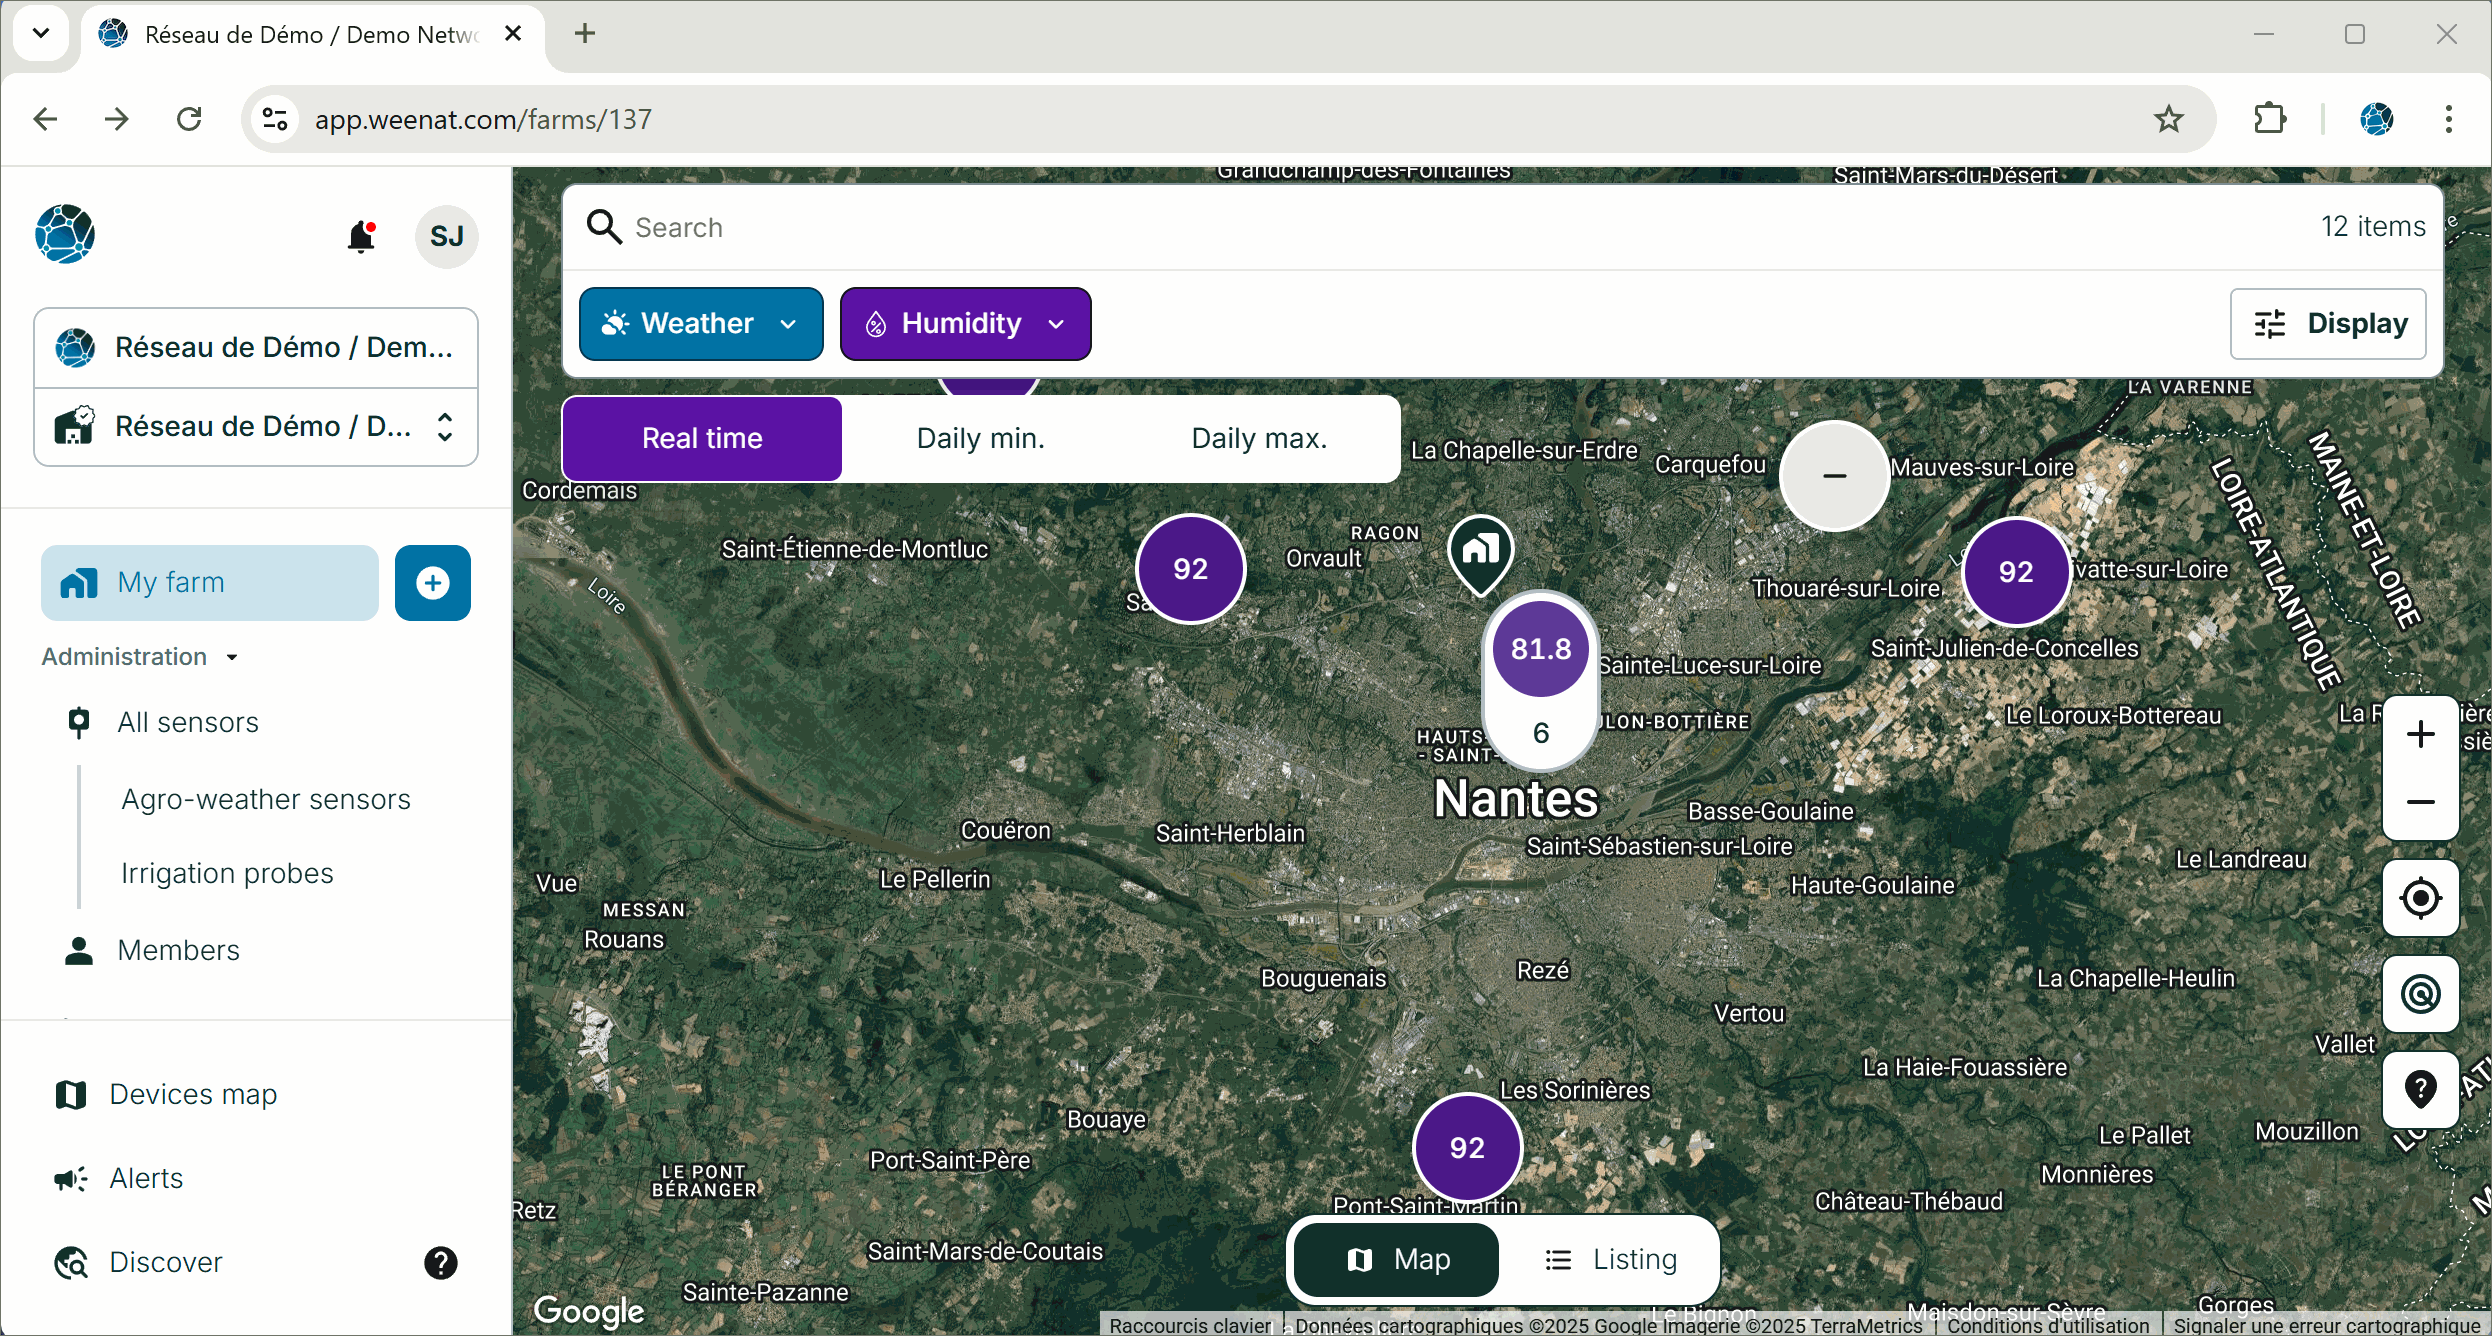Image resolution: width=2492 pixels, height=1336 pixels.
Task: Click the farm home marker on map
Action: tap(1481, 554)
